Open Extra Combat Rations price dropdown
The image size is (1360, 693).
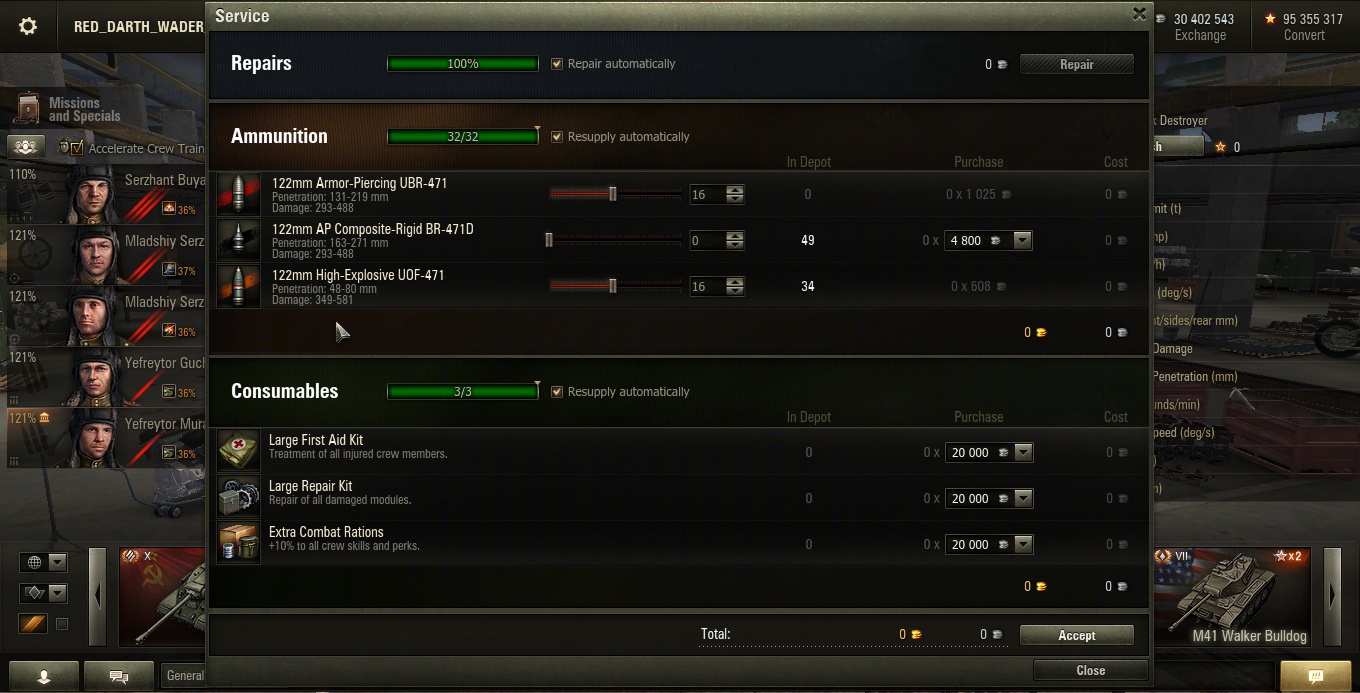[x=1022, y=544]
